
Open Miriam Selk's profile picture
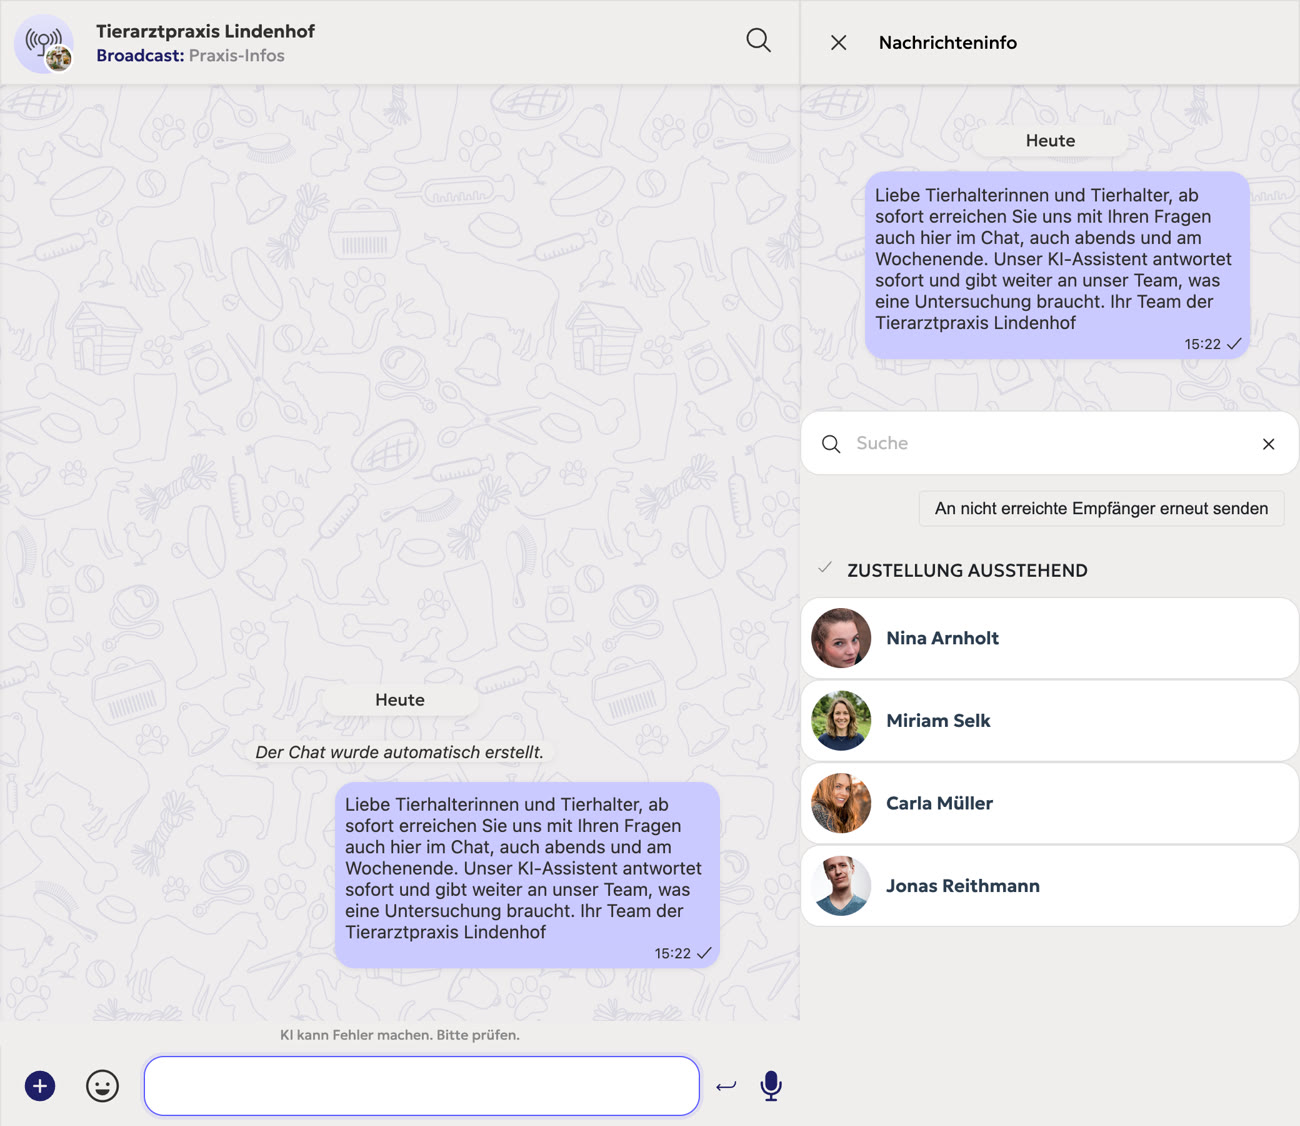click(x=841, y=721)
